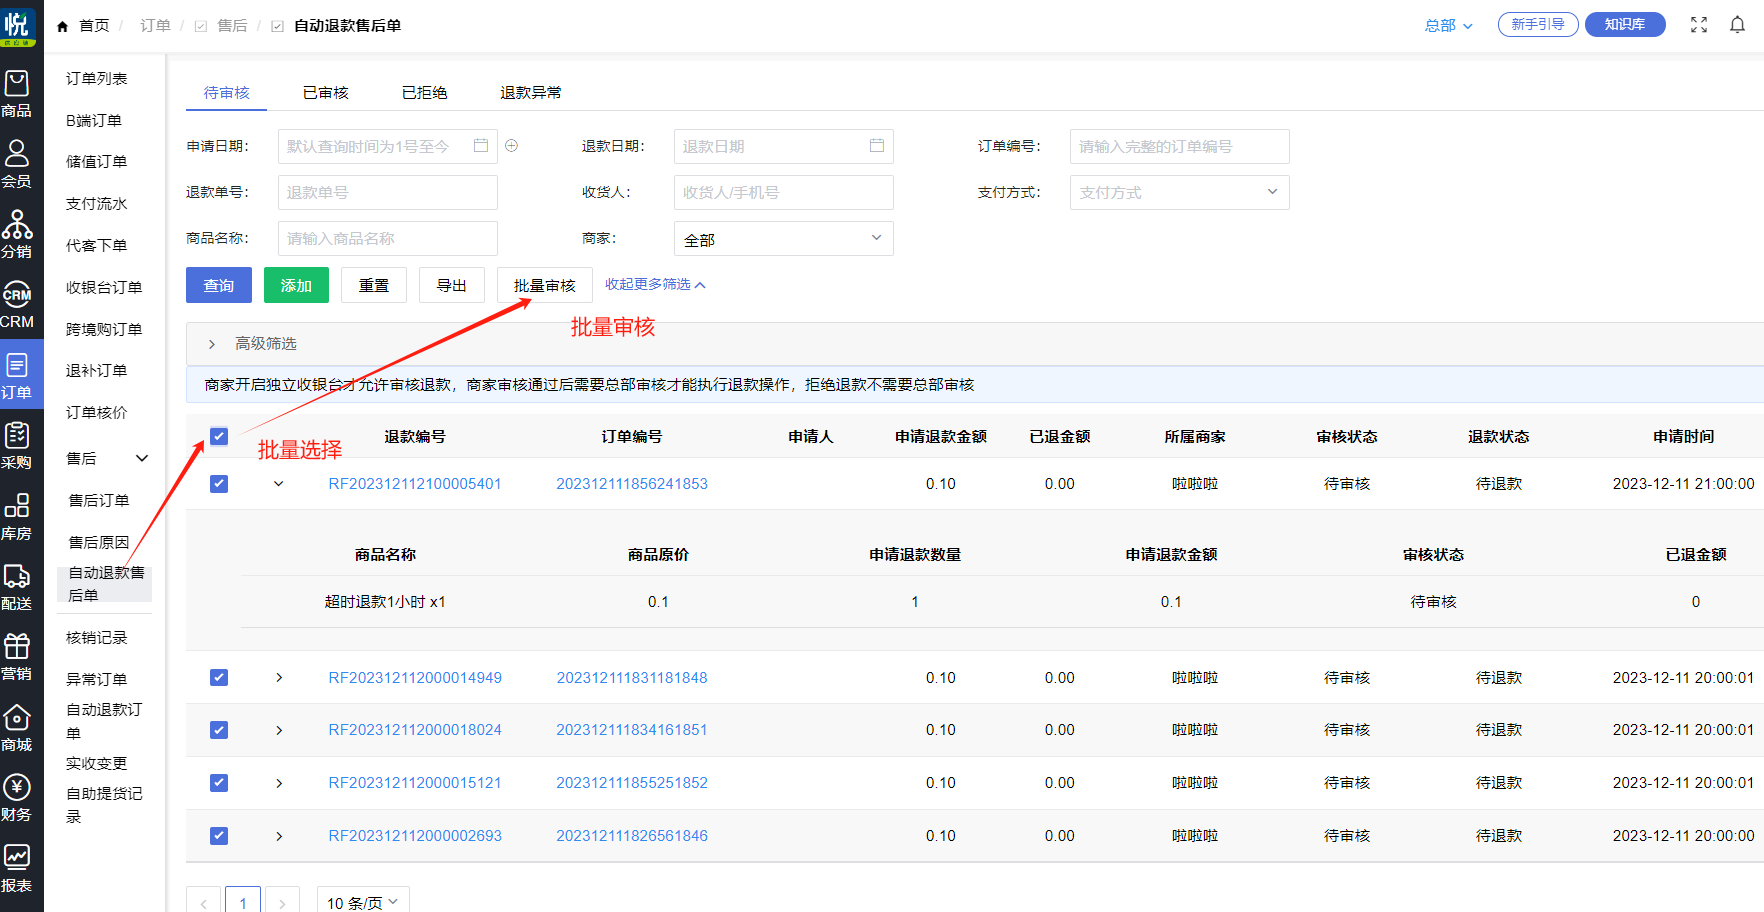This screenshot has width=1764, height=912.
Task: Uncheck row RF202312112000014949
Action: click(219, 678)
